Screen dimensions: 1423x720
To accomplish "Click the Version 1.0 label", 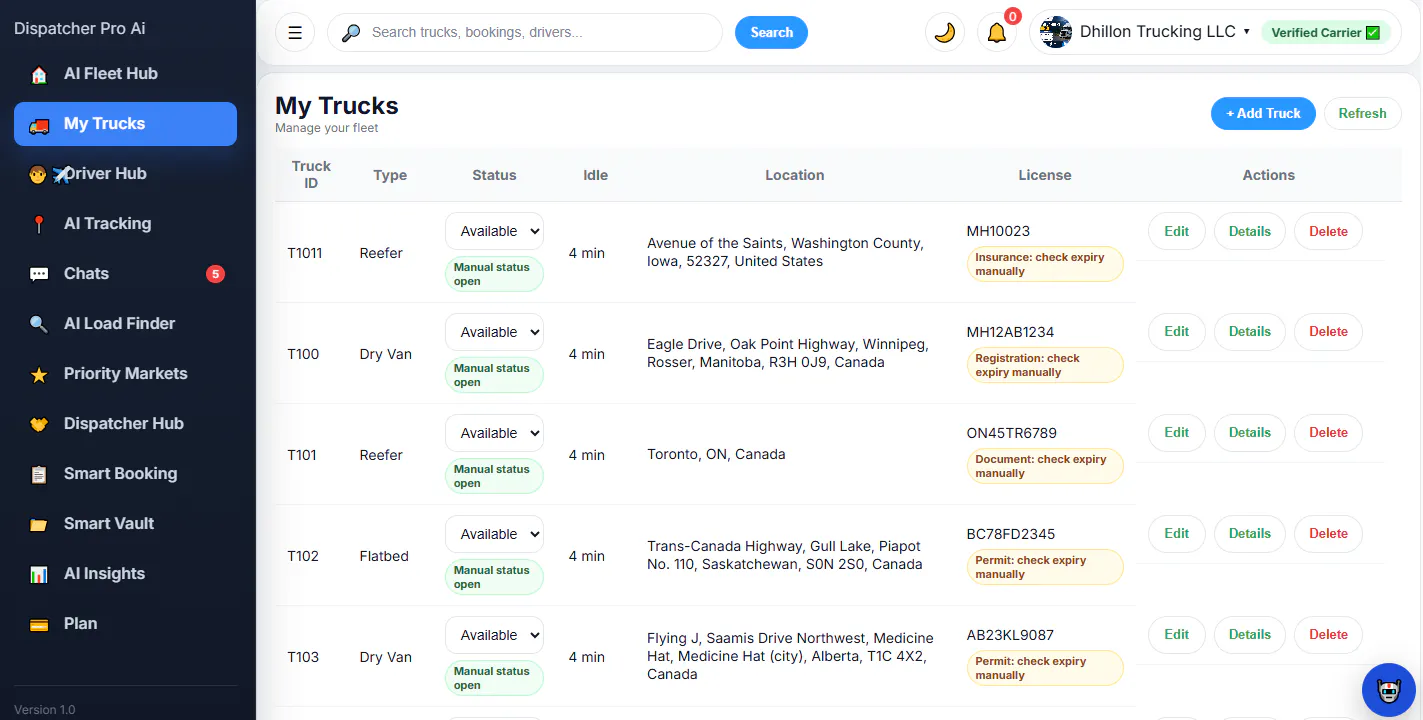I will point(45,710).
